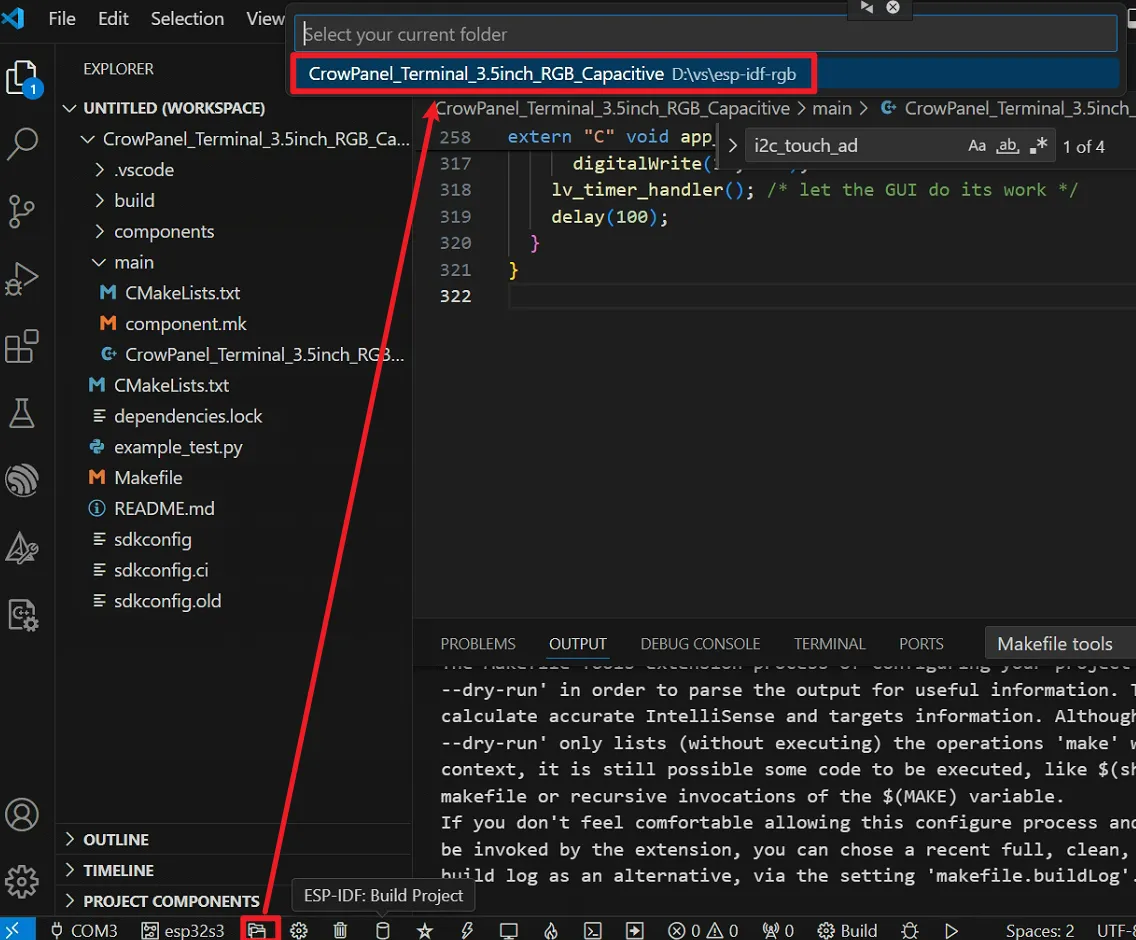Open dependencies.lock file

(188, 416)
